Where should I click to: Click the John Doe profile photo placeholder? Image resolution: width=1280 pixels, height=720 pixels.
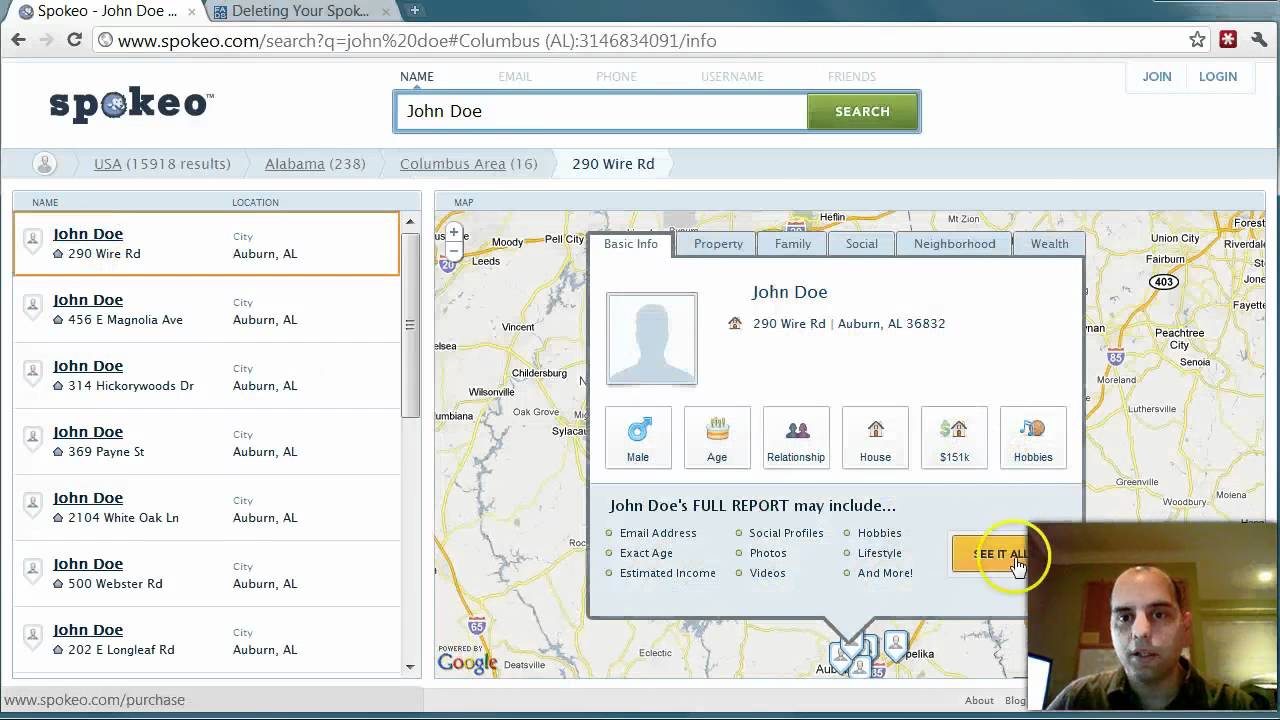(652, 338)
